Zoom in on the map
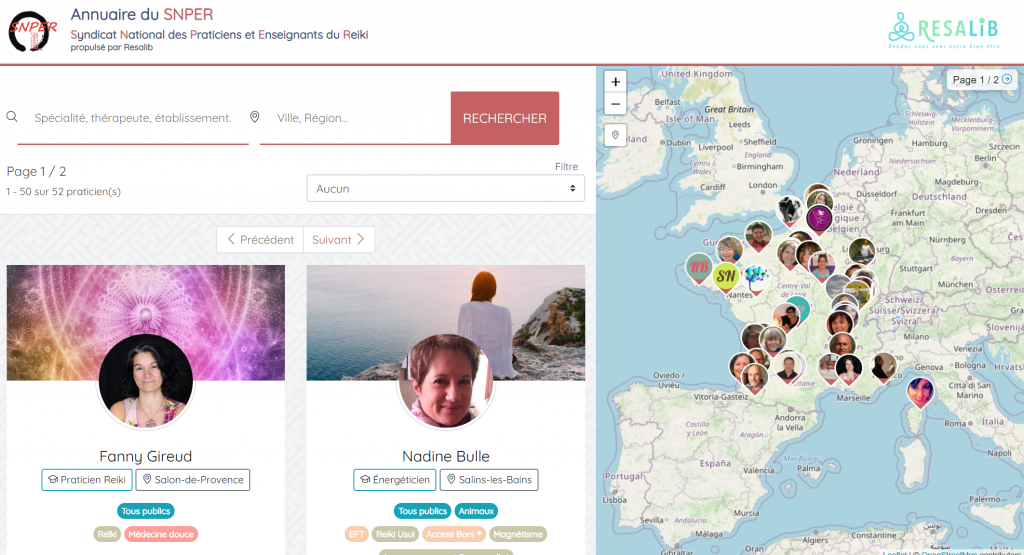The height and width of the screenshot is (555, 1024). point(615,82)
